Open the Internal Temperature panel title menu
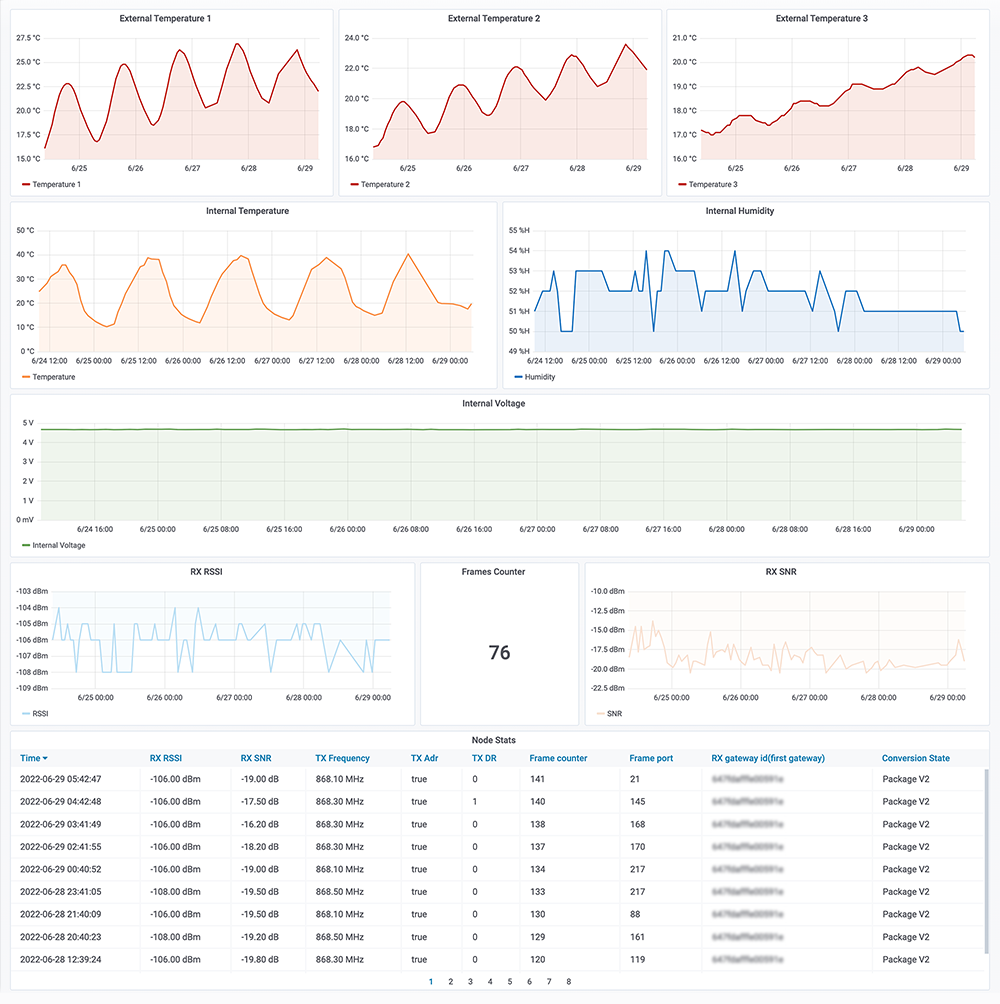Viewport: 1000px width, 1004px height. [247, 211]
